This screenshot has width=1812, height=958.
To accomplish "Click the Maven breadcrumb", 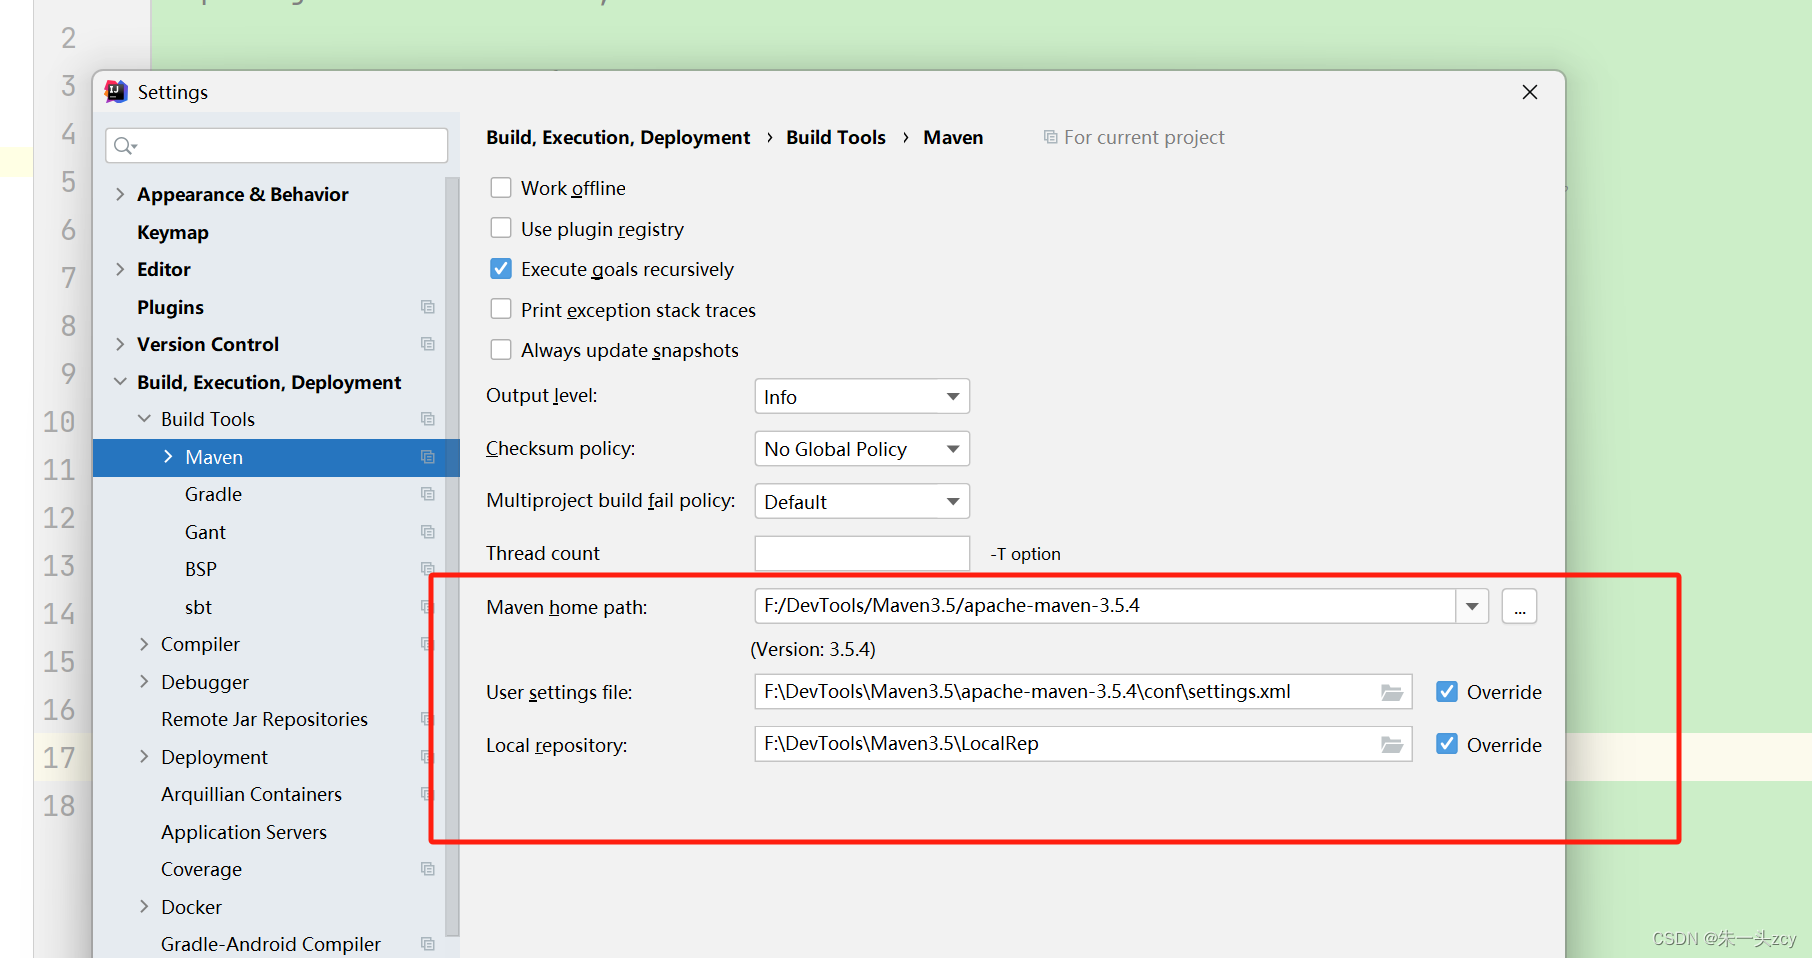I will pyautogui.click(x=953, y=137).
